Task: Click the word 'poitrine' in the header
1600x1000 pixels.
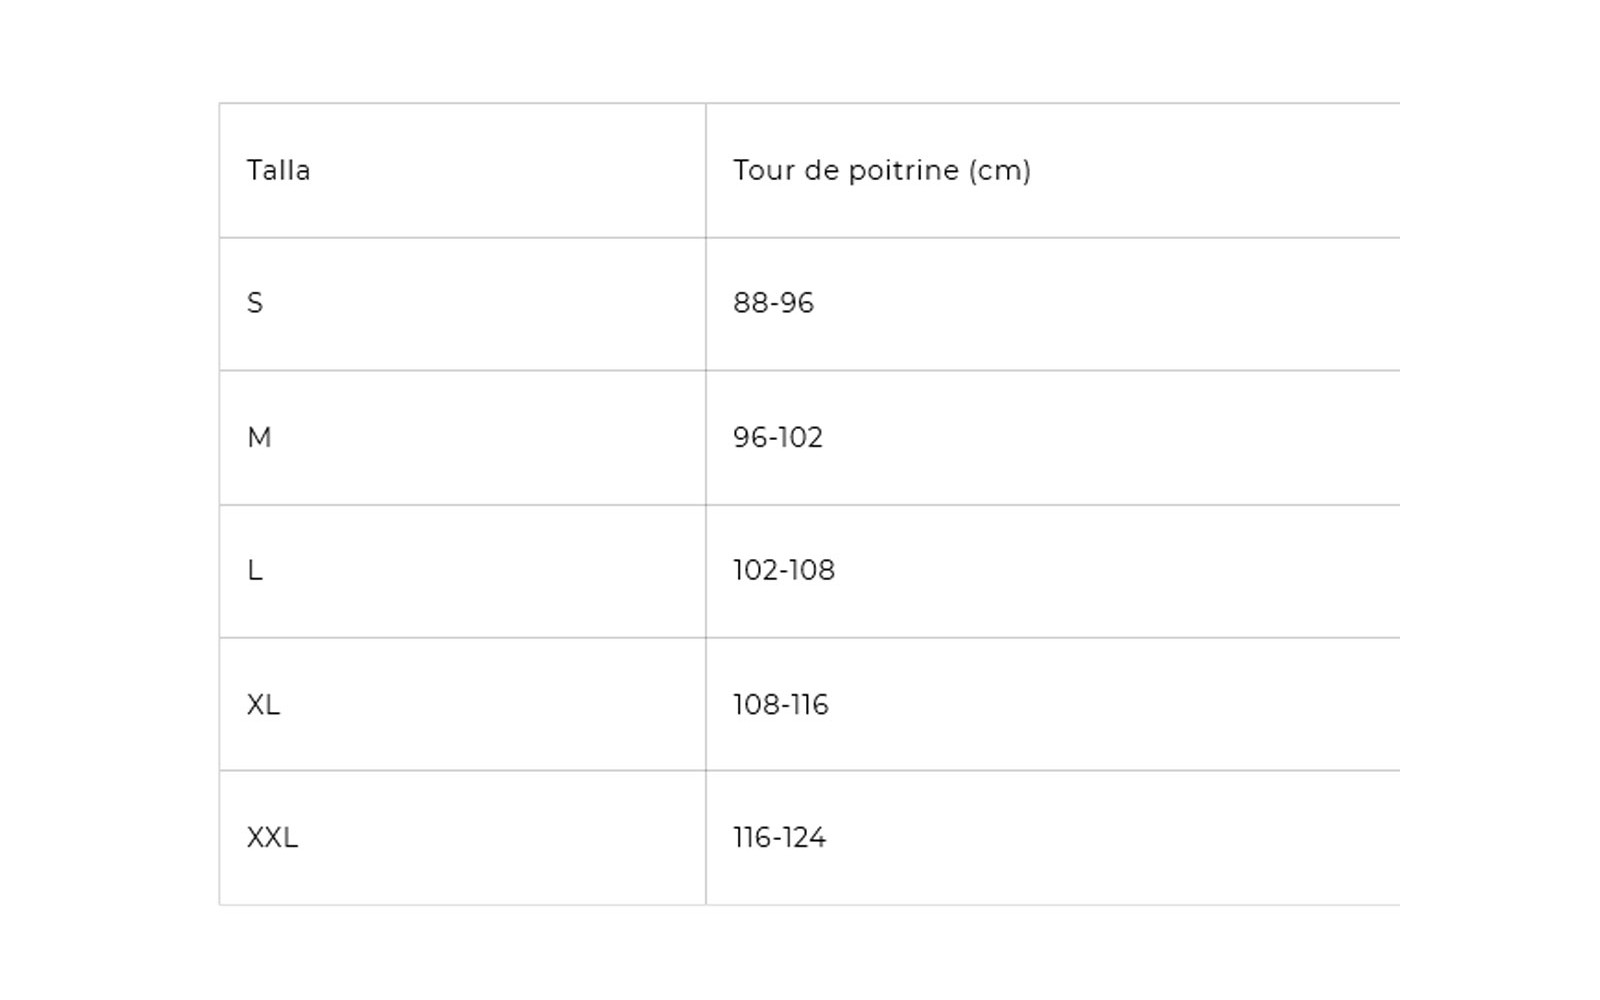Action: point(903,170)
